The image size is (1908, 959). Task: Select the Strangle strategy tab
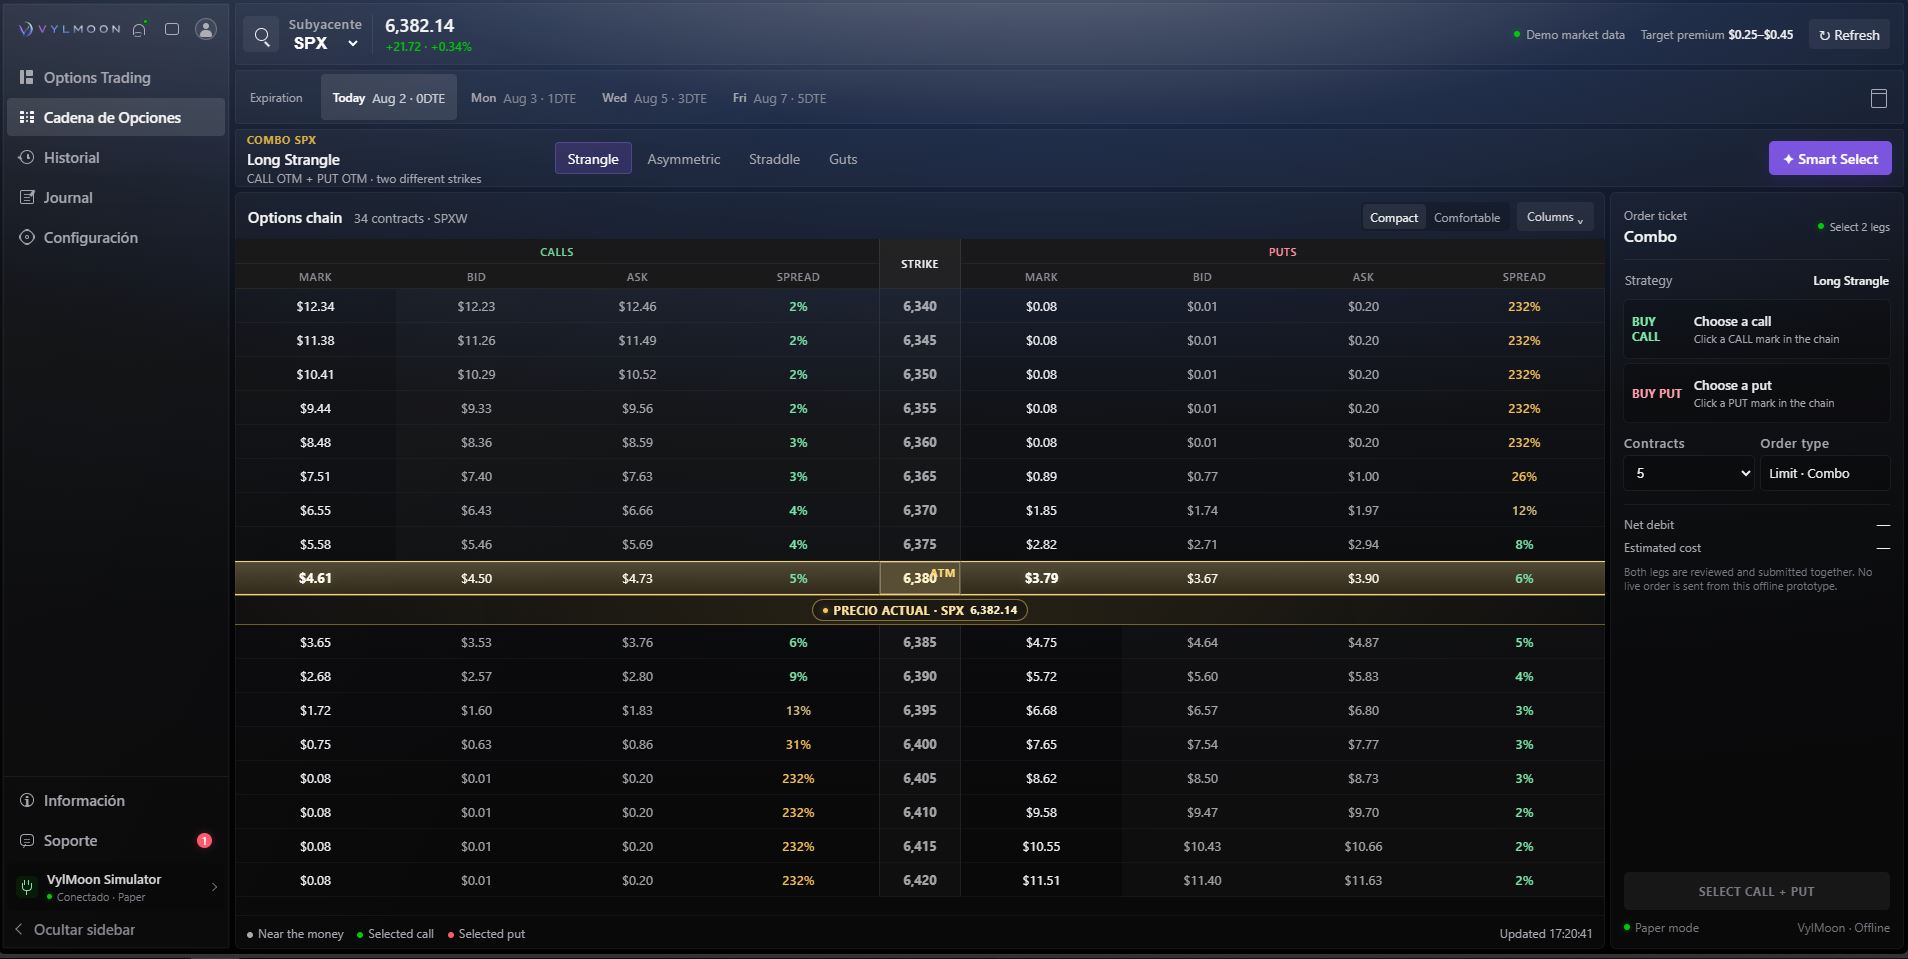[x=593, y=159]
